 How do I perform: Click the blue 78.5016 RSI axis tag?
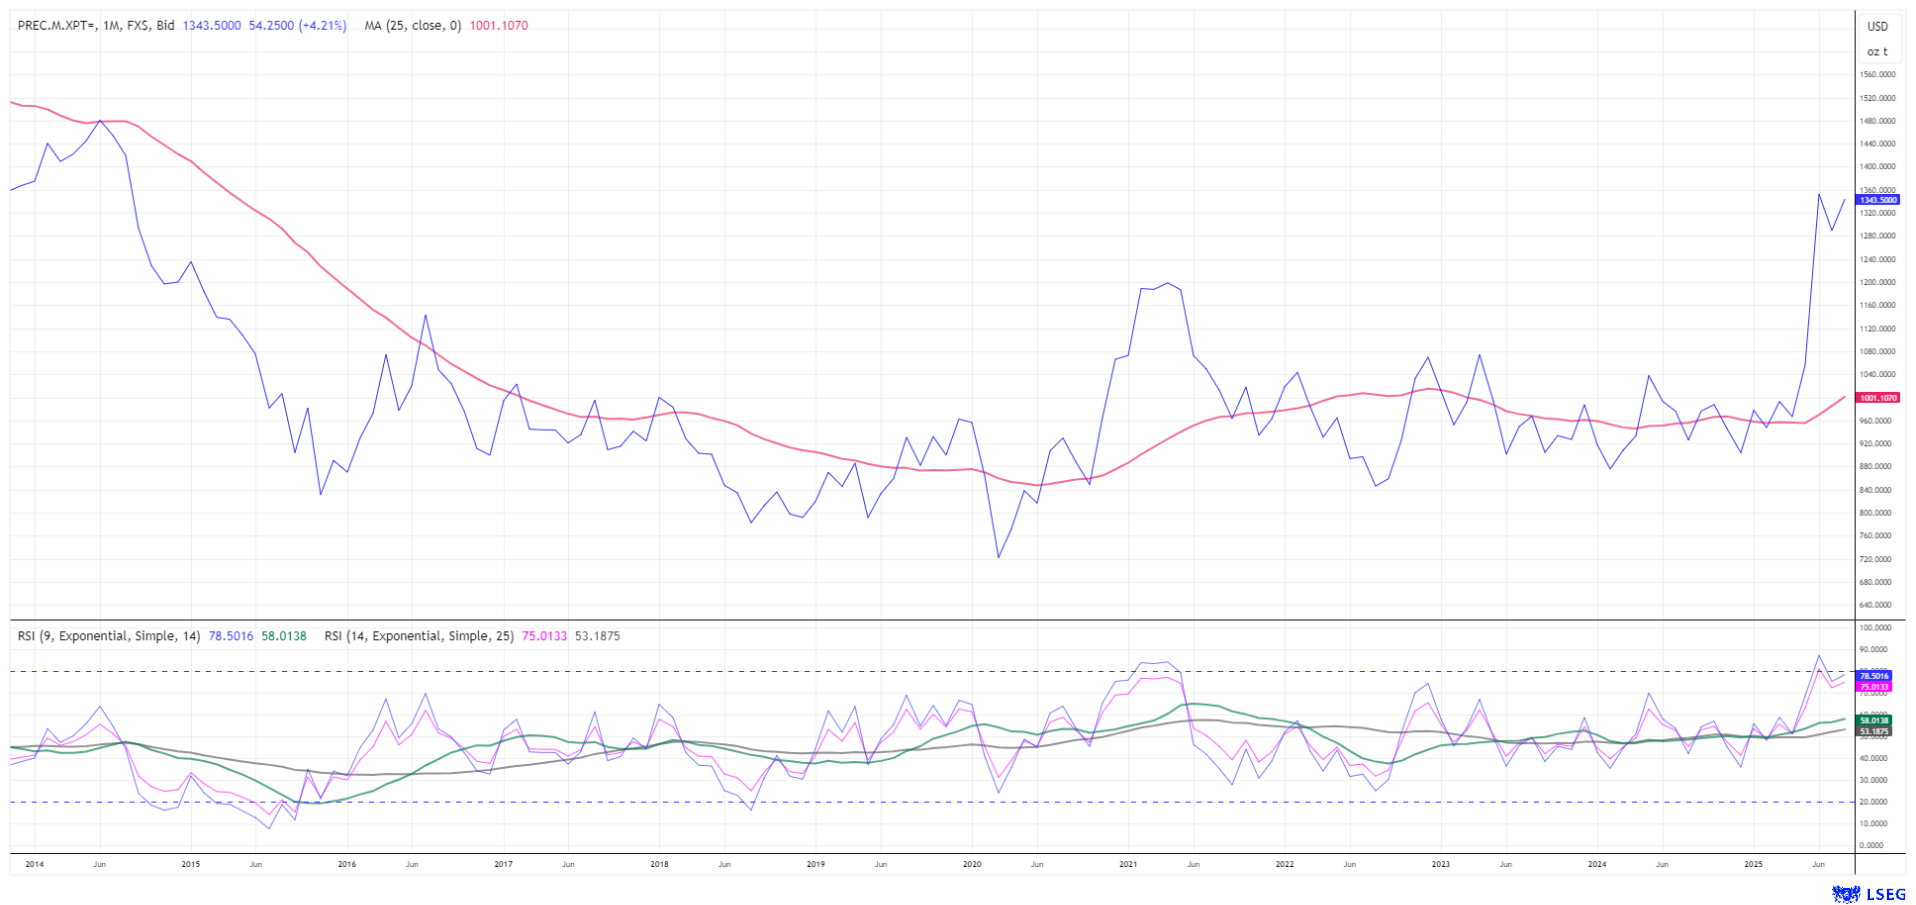tap(1874, 676)
